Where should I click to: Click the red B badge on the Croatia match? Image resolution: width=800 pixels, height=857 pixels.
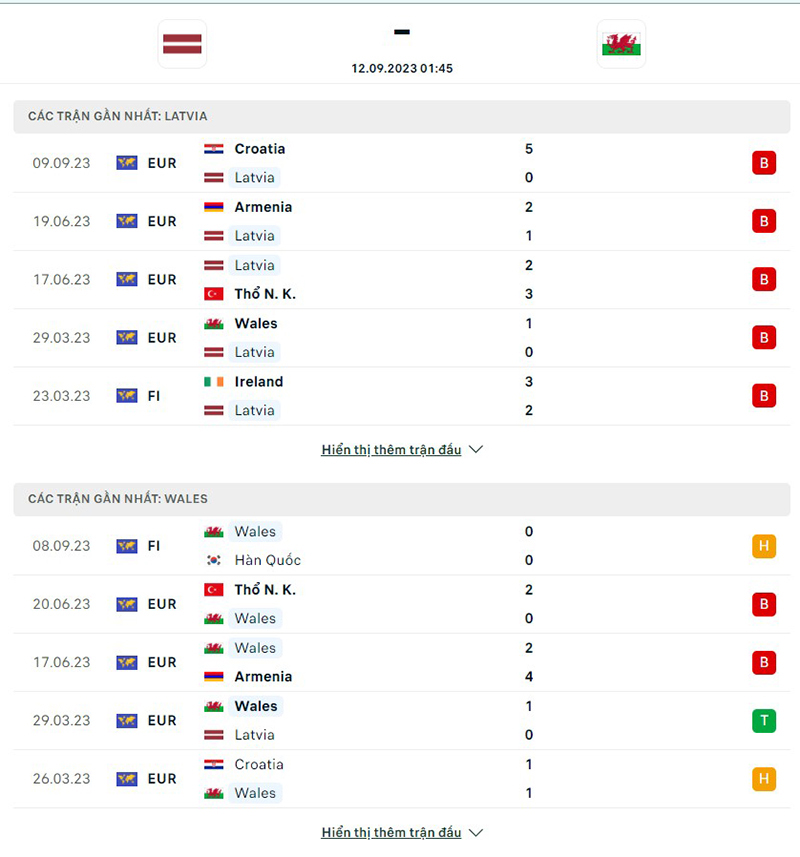764,162
